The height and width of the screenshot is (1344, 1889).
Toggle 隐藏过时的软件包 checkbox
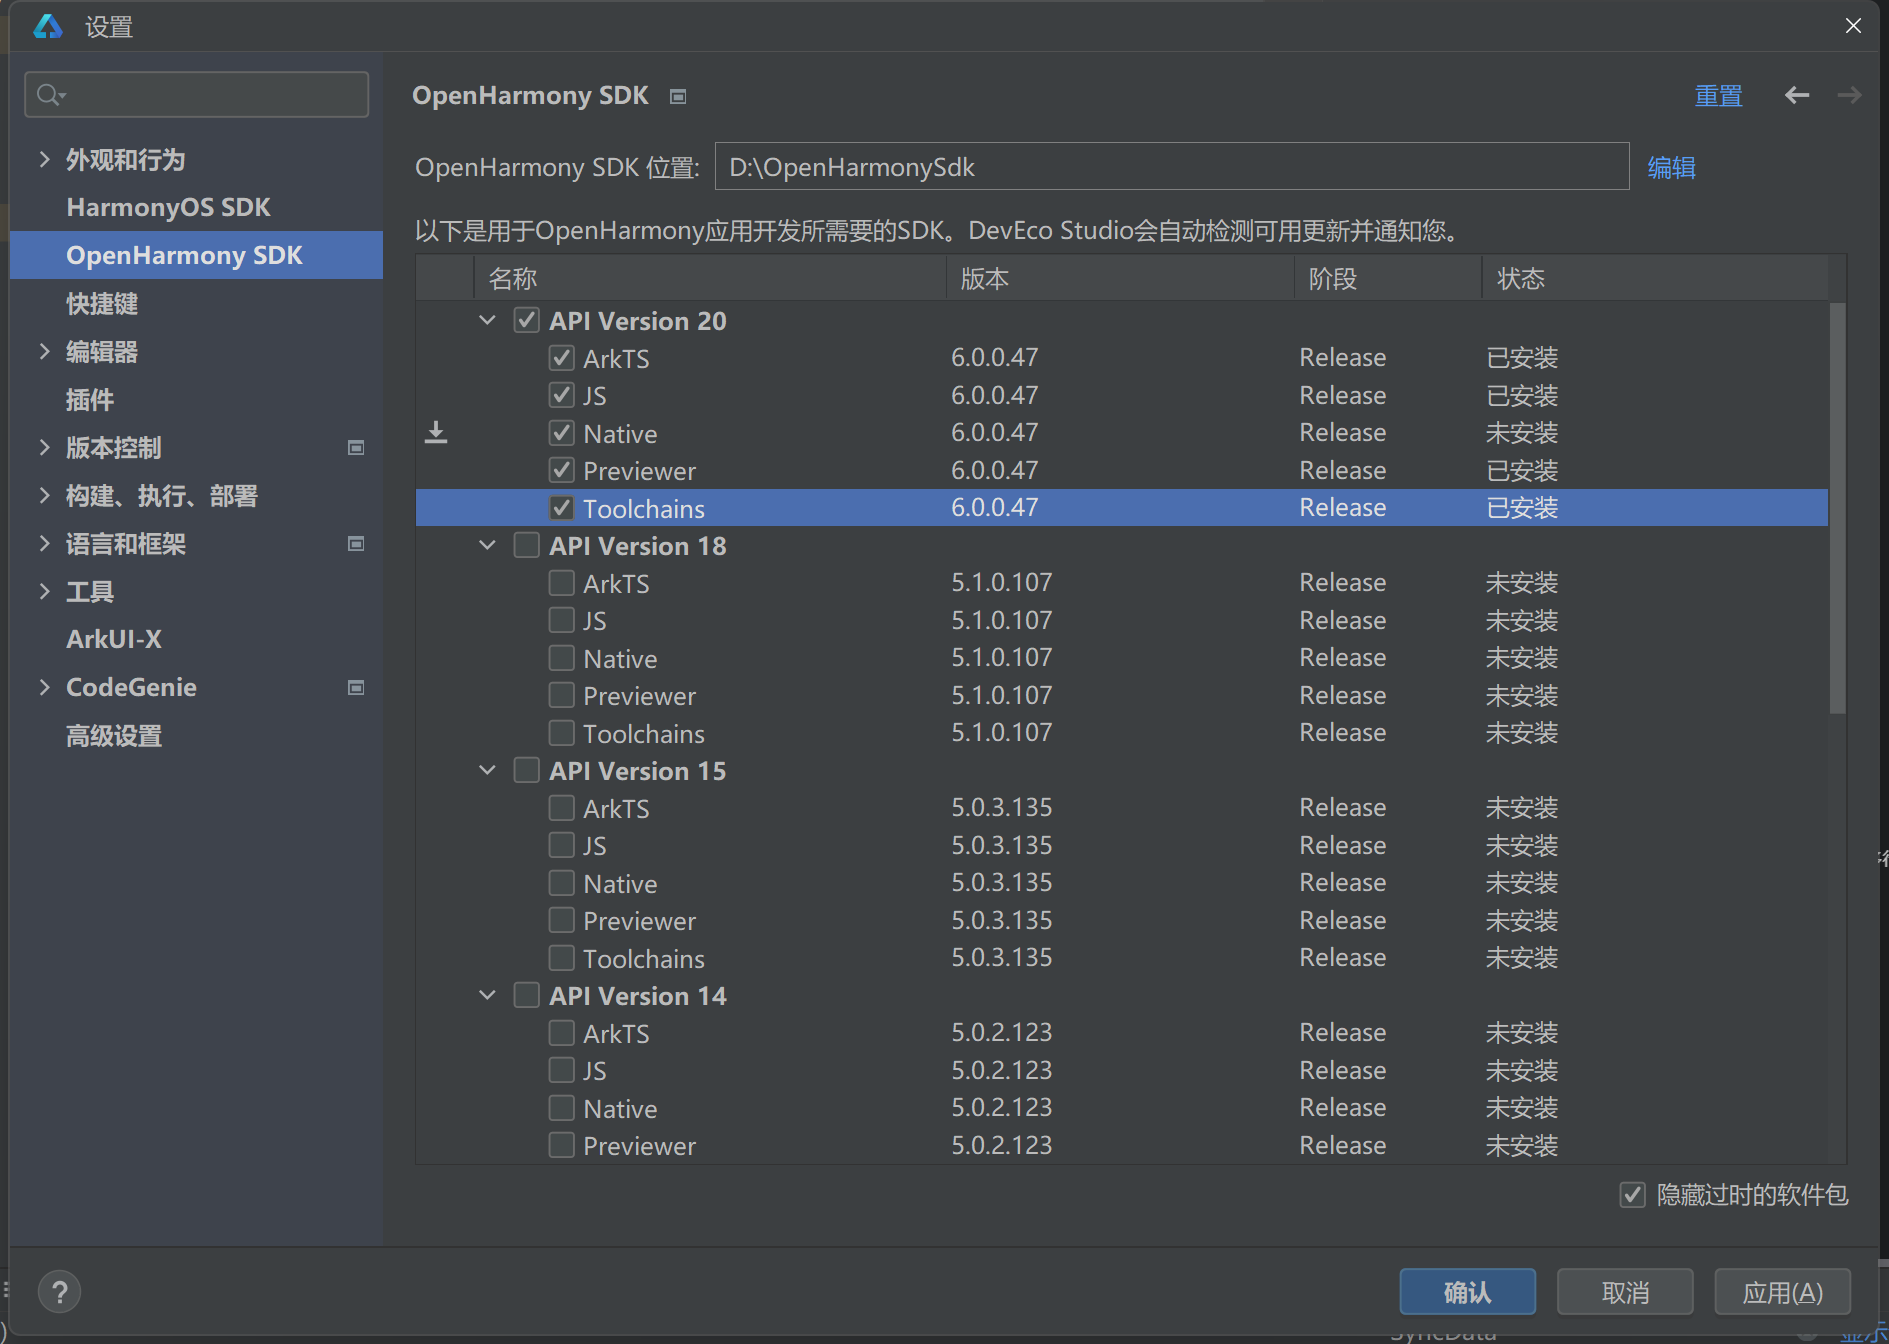1632,1195
